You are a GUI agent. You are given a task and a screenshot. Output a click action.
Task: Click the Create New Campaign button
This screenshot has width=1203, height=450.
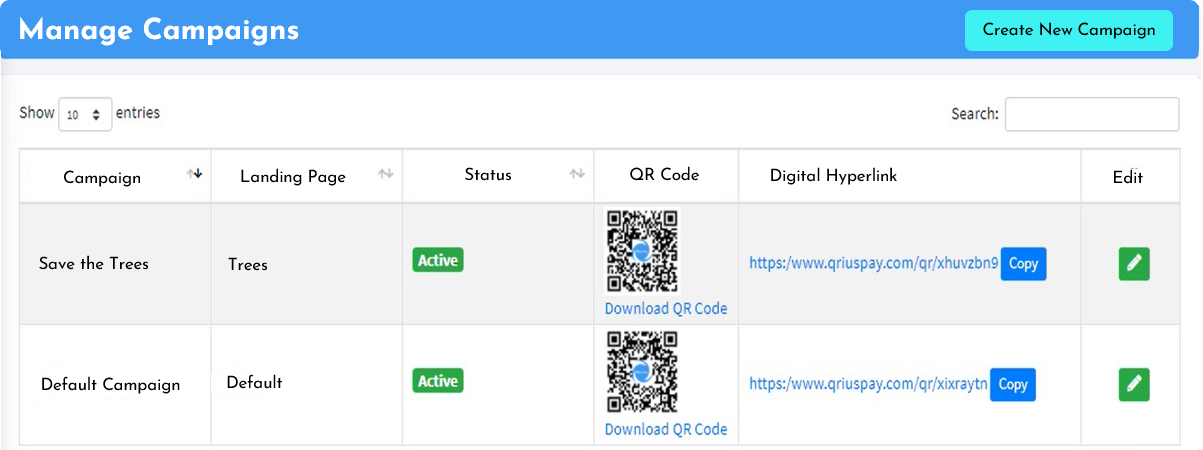point(1069,30)
